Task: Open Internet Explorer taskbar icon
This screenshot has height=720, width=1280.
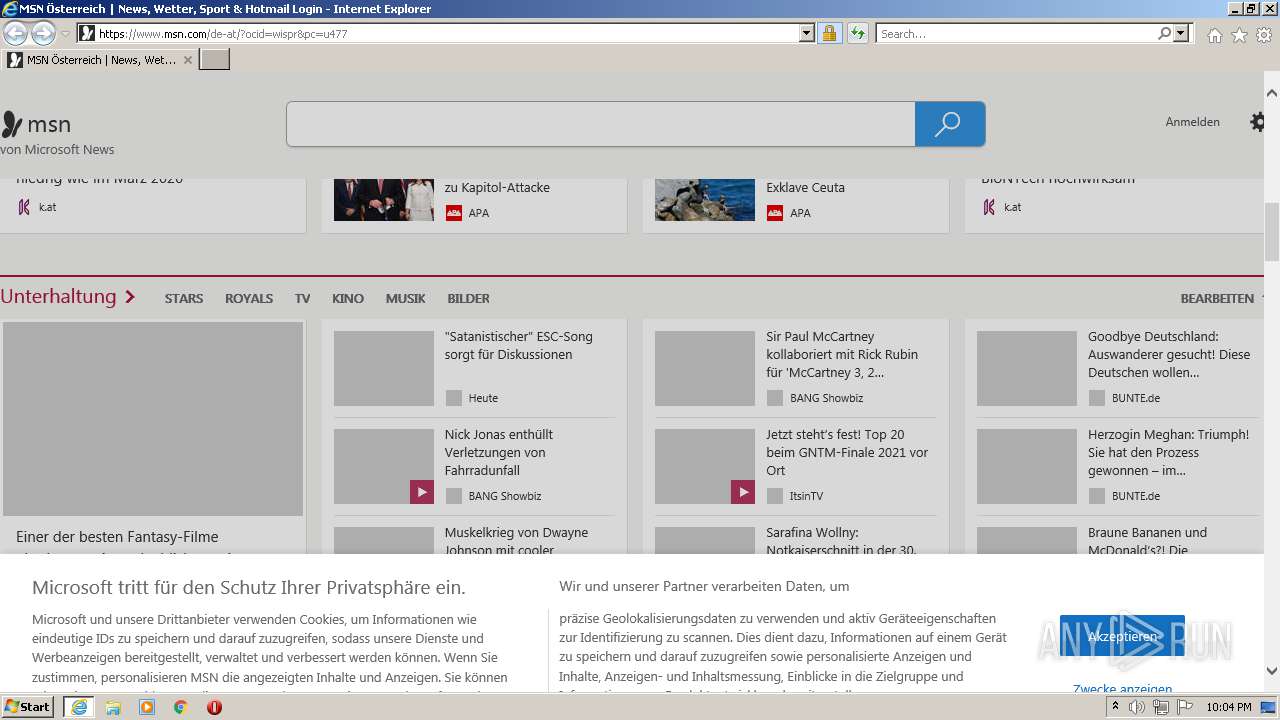Action: 78,707
